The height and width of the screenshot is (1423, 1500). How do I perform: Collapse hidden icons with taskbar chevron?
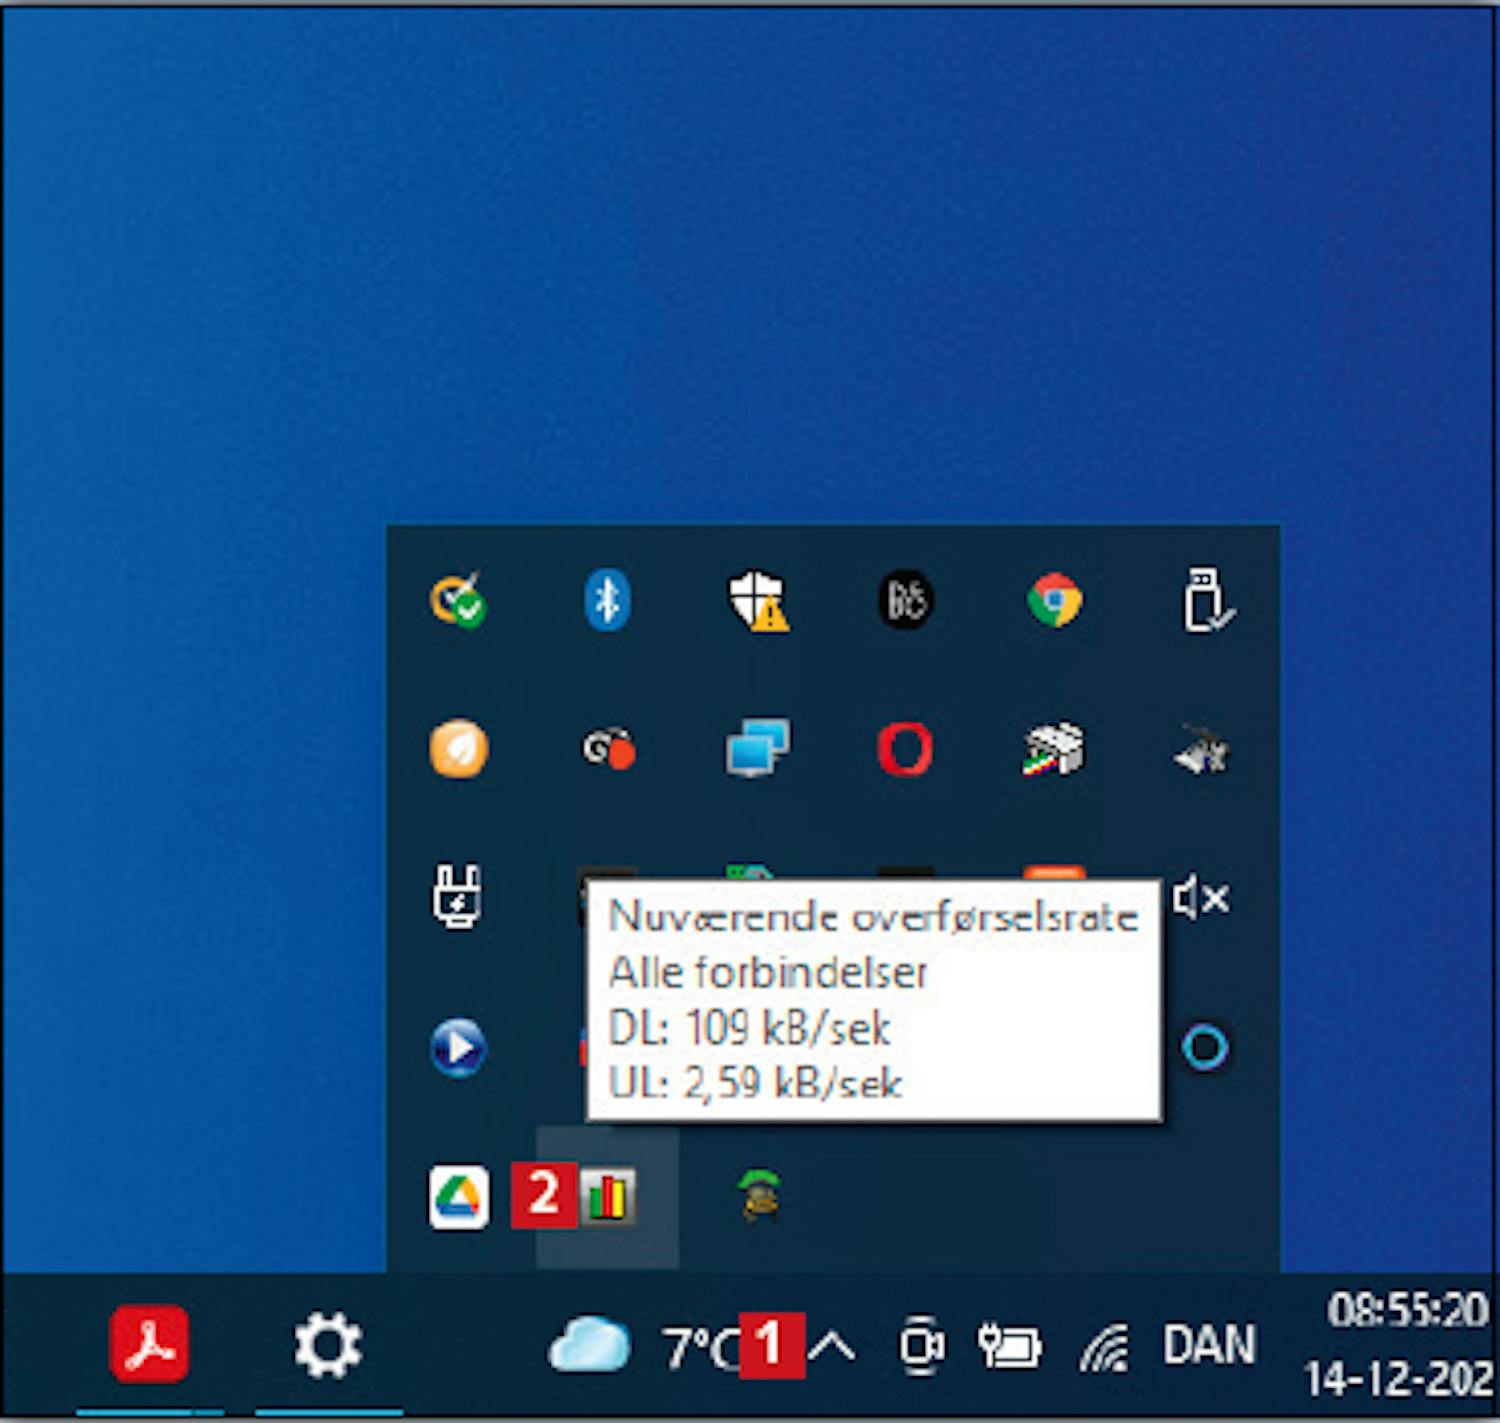[832, 1347]
